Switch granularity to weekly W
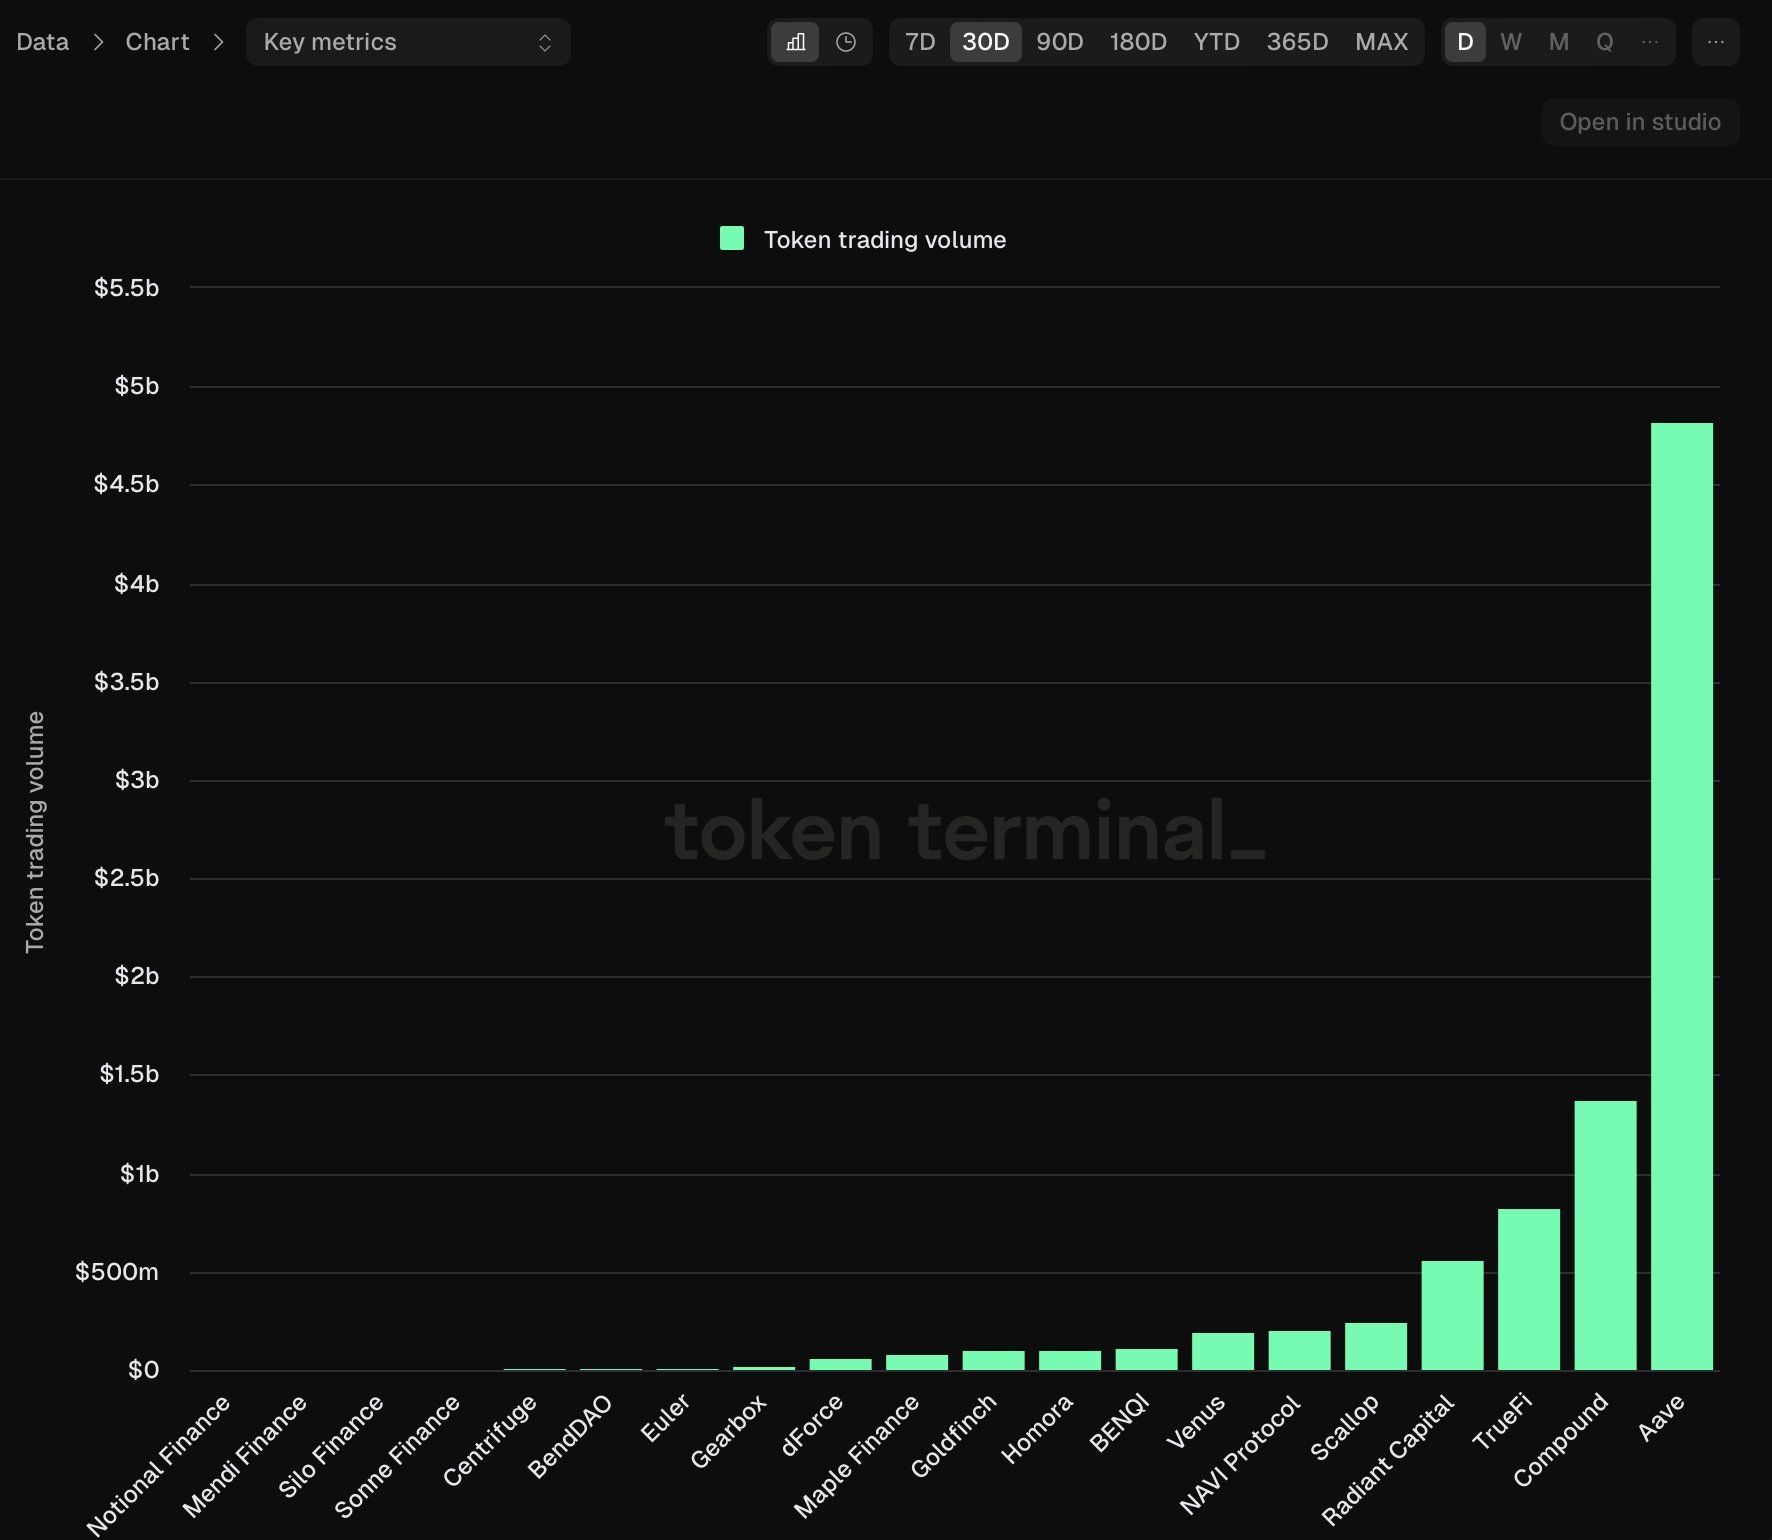Viewport: 1772px width, 1540px height. click(x=1511, y=42)
